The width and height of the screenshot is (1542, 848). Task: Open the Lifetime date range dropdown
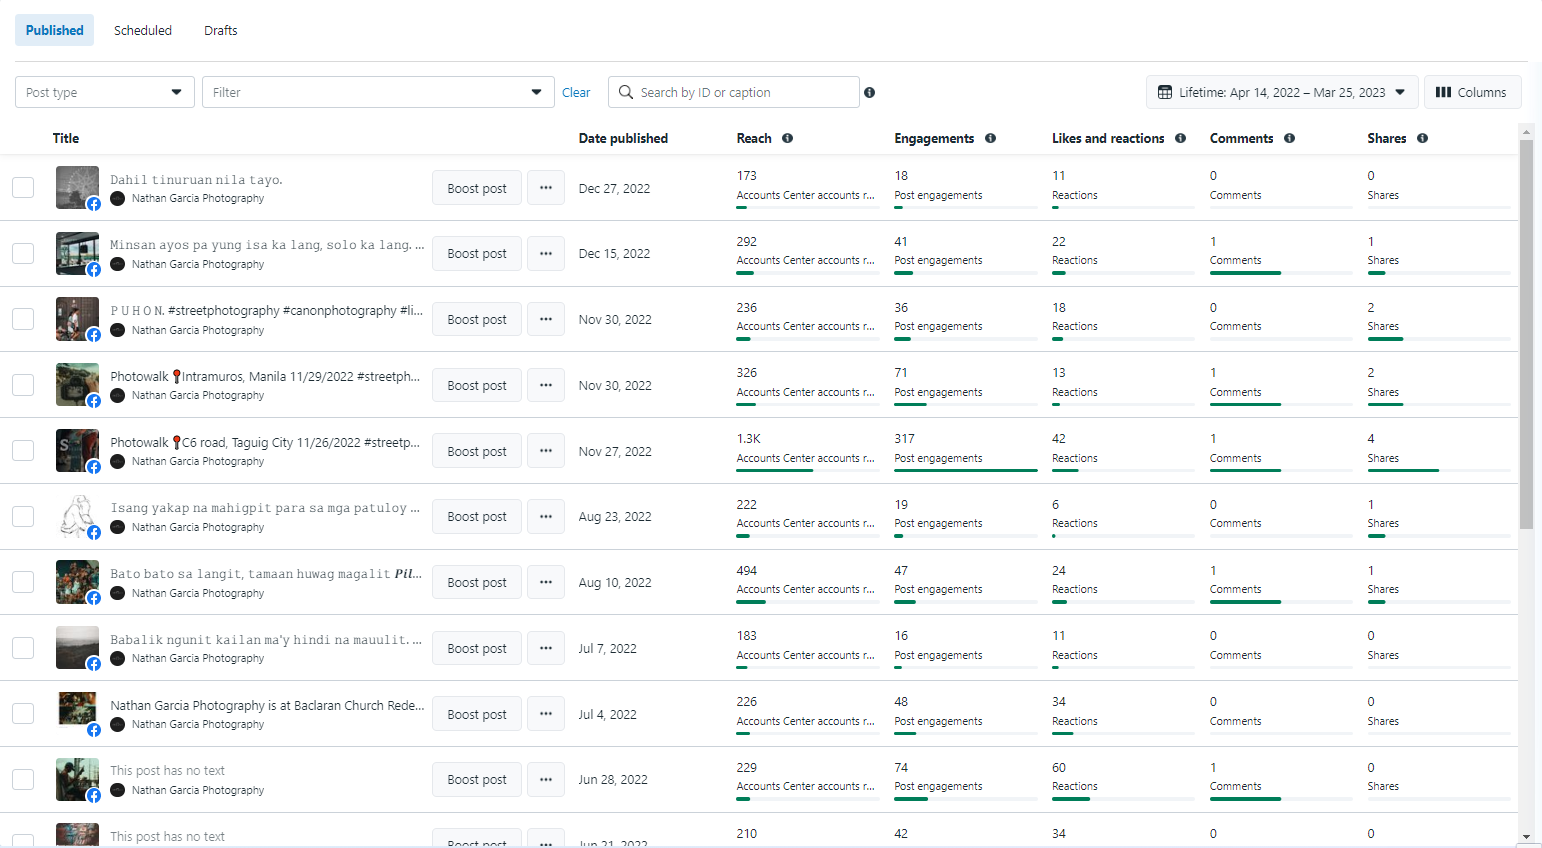tap(1282, 92)
